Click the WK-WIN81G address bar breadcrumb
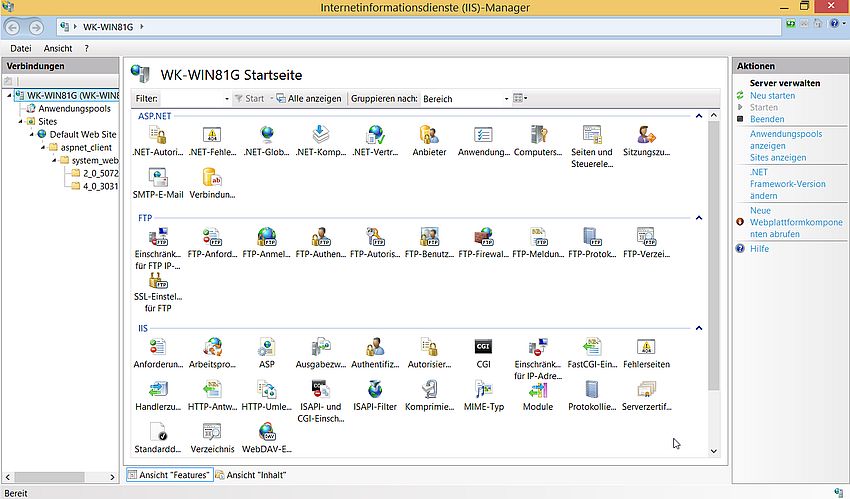 (x=108, y=27)
